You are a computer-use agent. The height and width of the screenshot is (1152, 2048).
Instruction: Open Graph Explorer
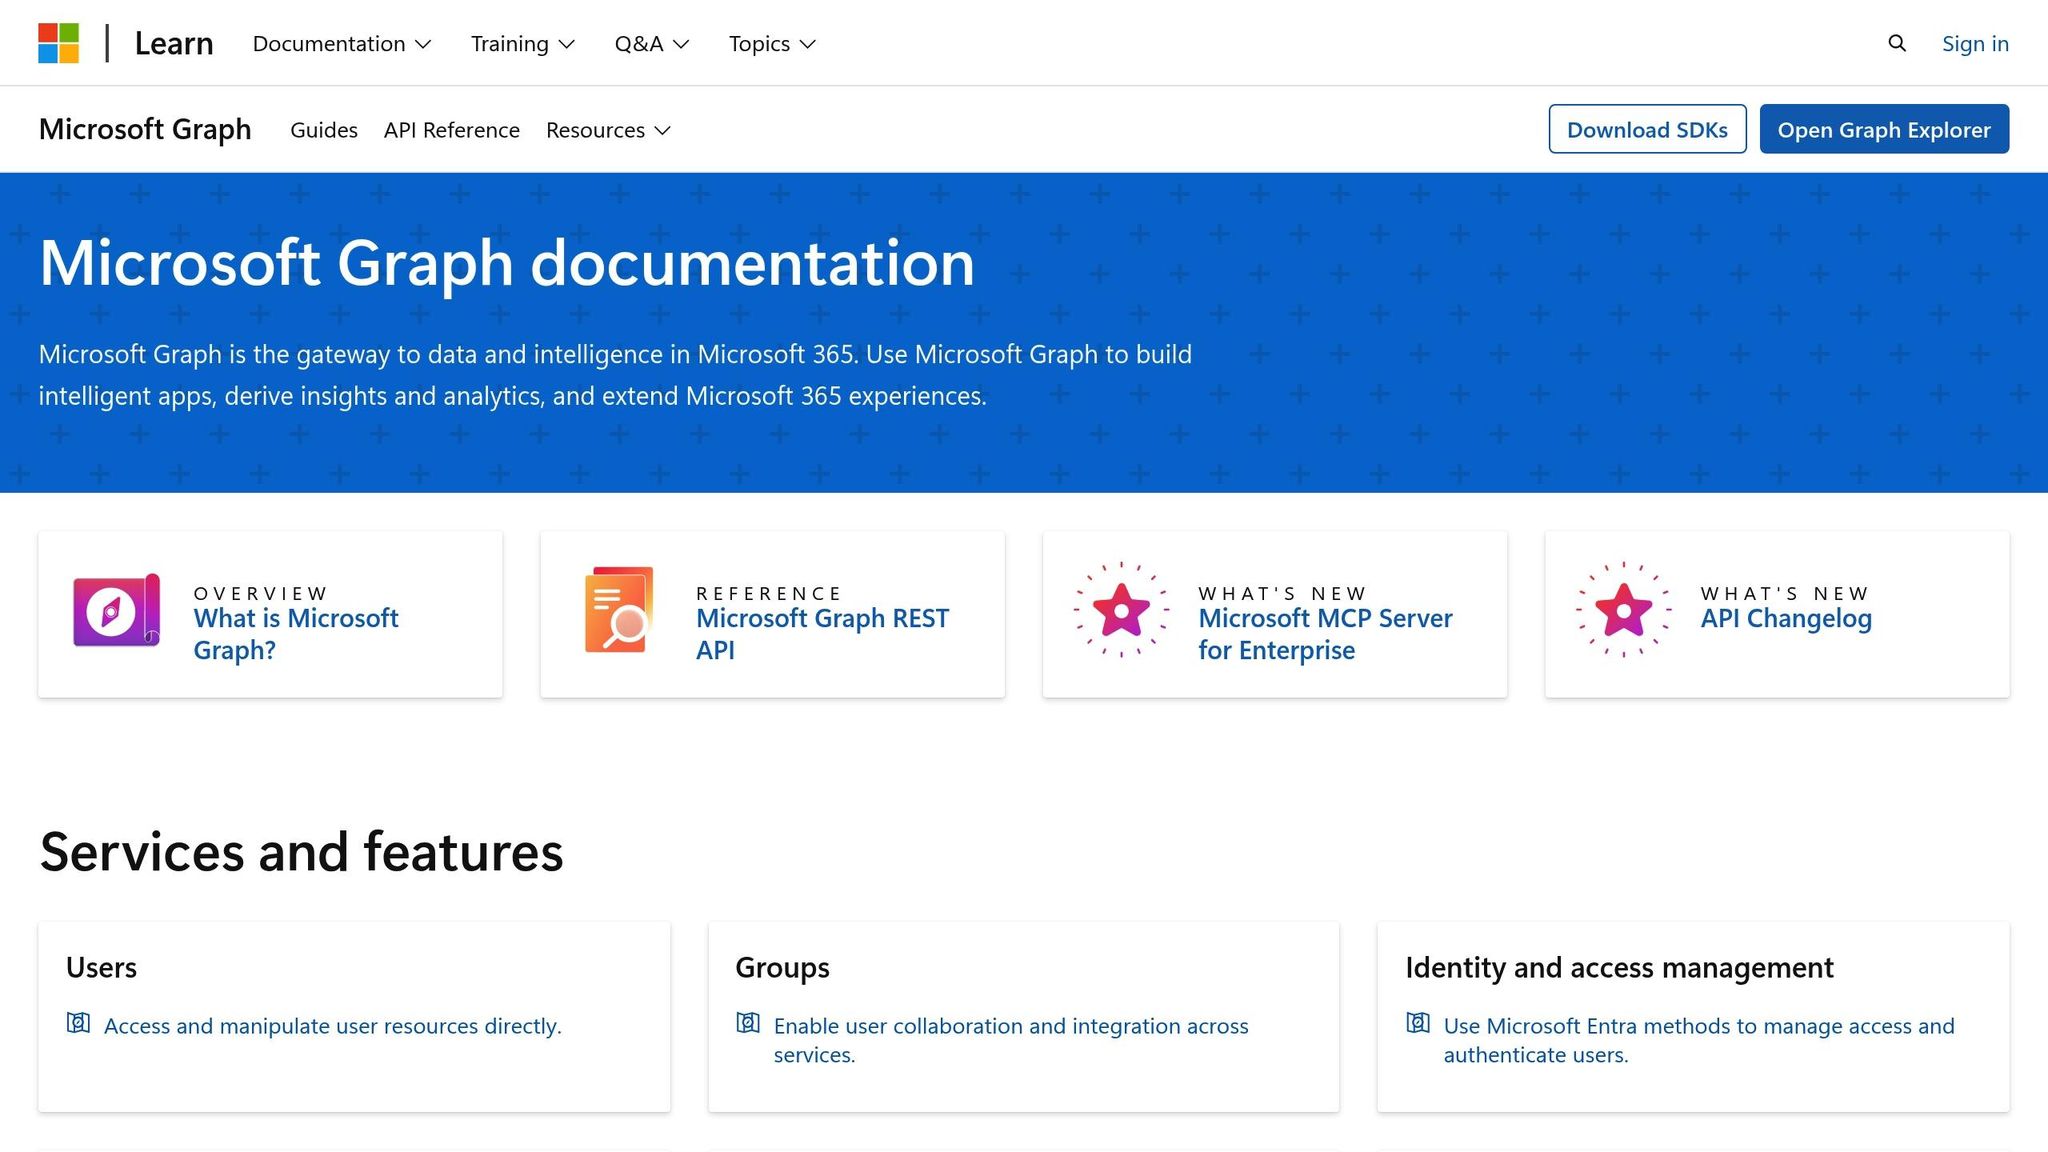click(1884, 129)
